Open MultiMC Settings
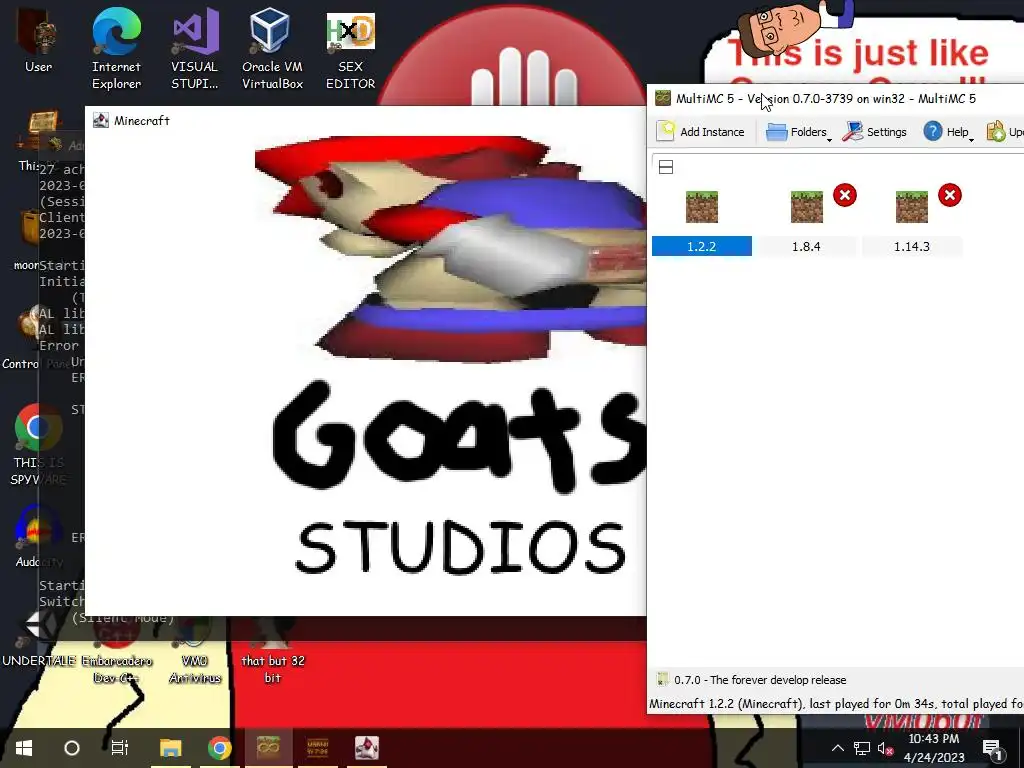1024x768 pixels. (874, 131)
